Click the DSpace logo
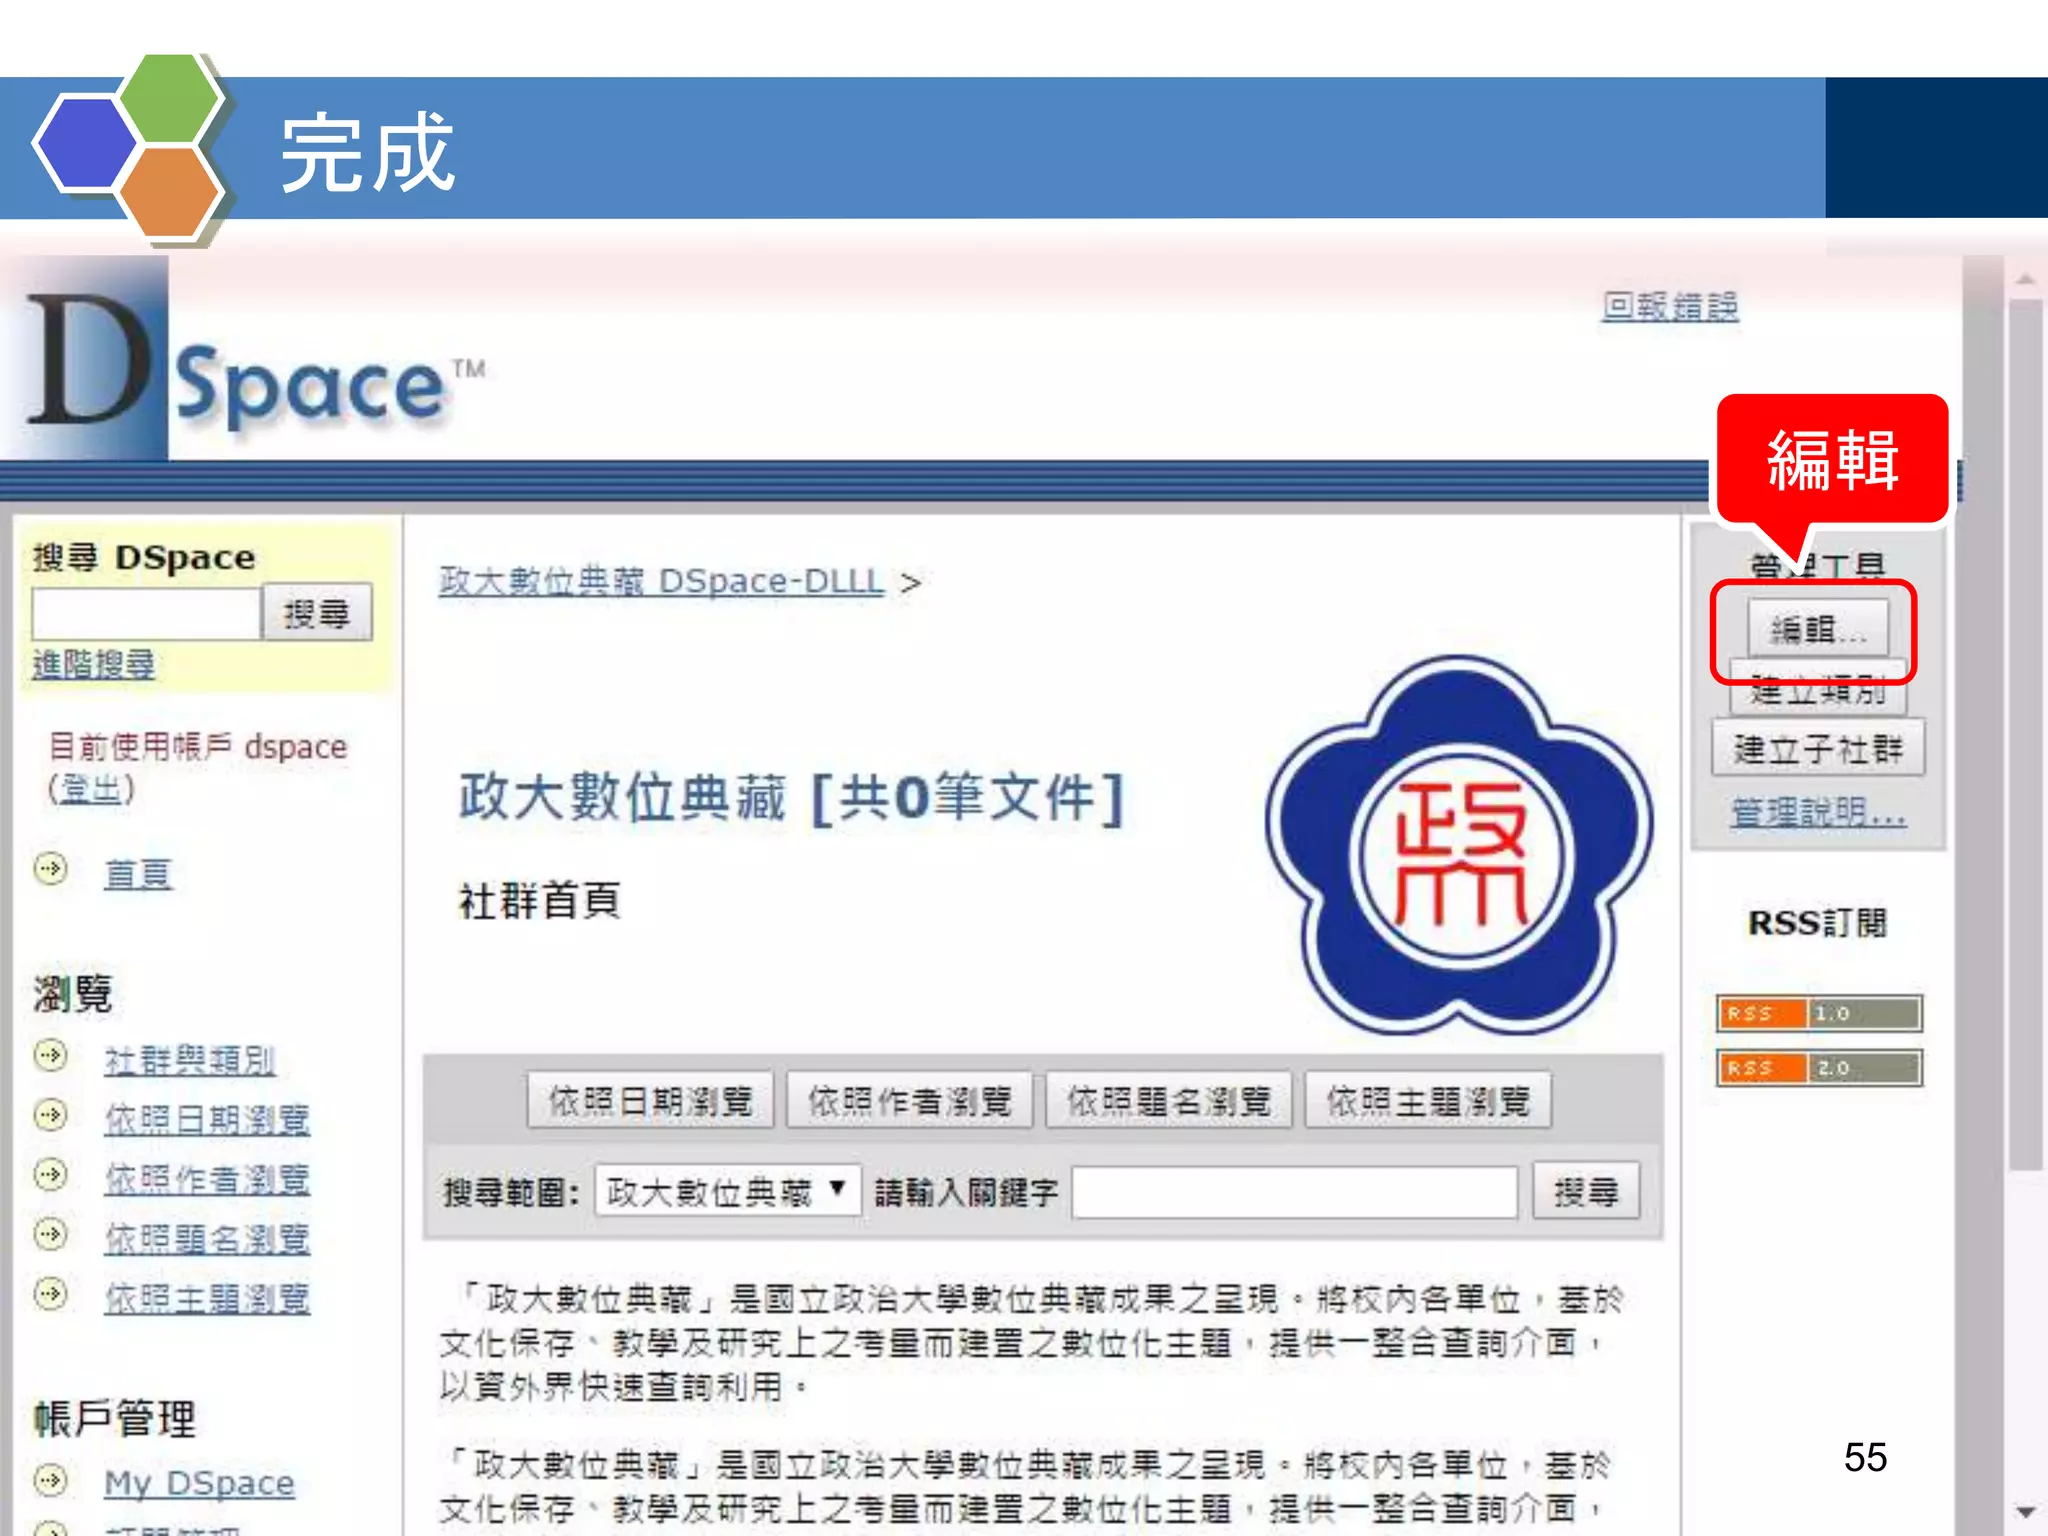This screenshot has width=2048, height=1536. [x=245, y=360]
